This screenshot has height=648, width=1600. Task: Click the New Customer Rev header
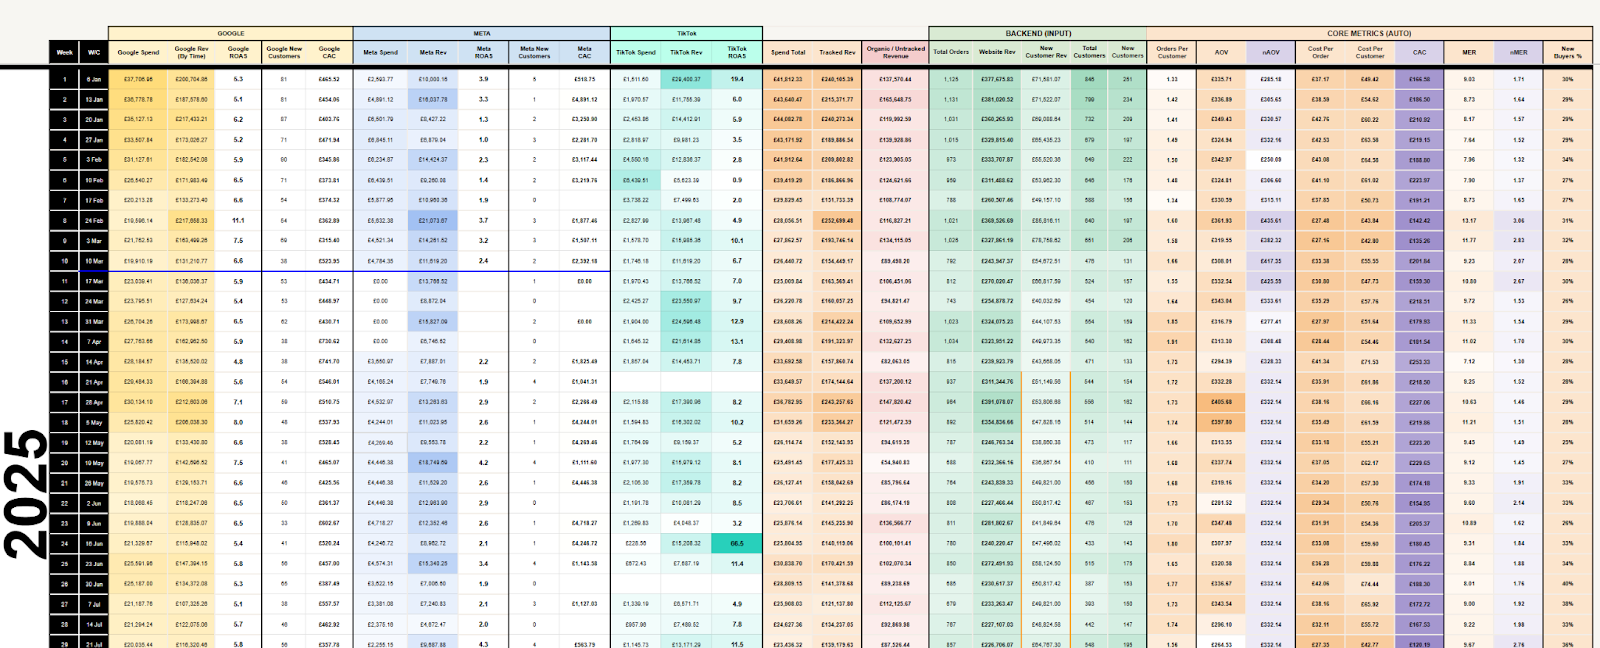[x=1046, y=52]
